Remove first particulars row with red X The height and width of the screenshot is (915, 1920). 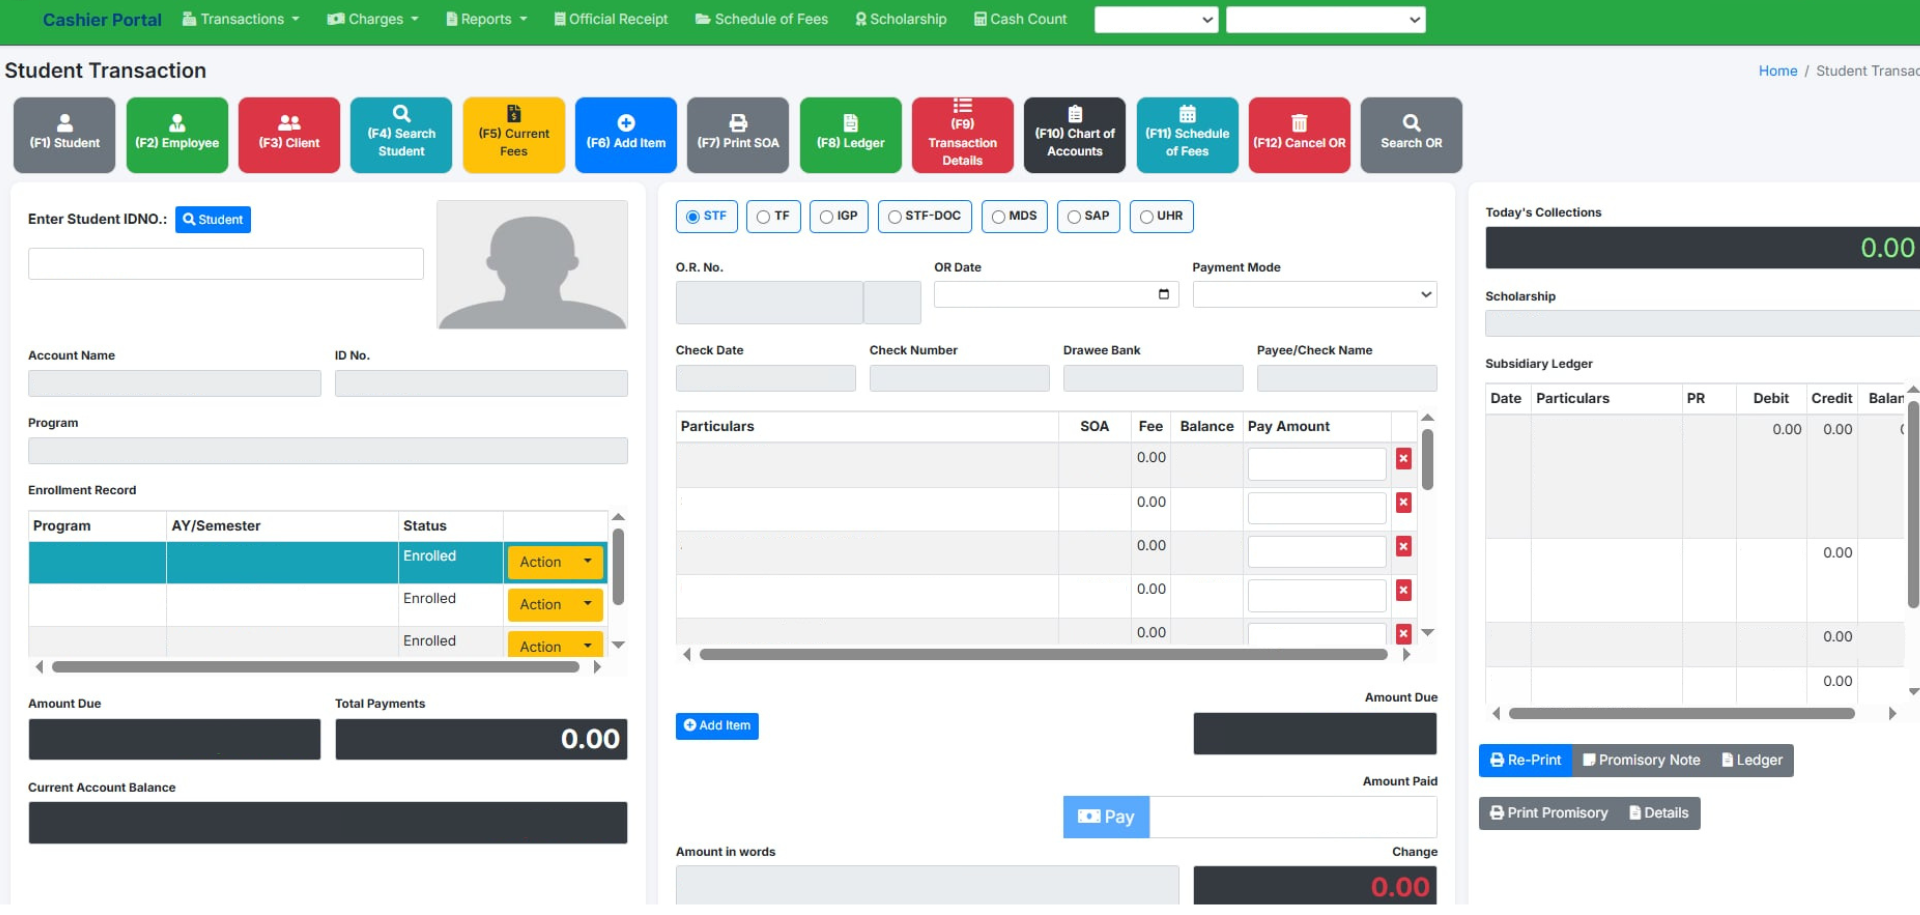pos(1403,459)
